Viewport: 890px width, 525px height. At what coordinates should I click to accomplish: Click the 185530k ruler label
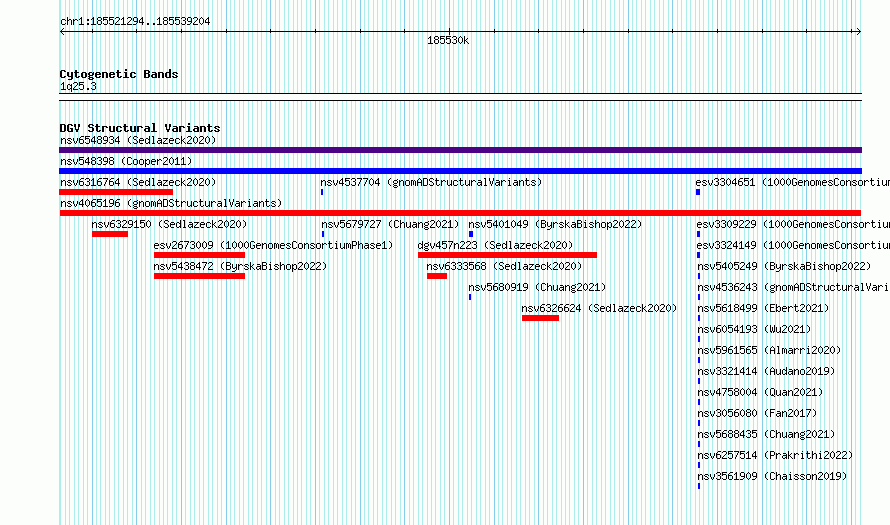448,40
